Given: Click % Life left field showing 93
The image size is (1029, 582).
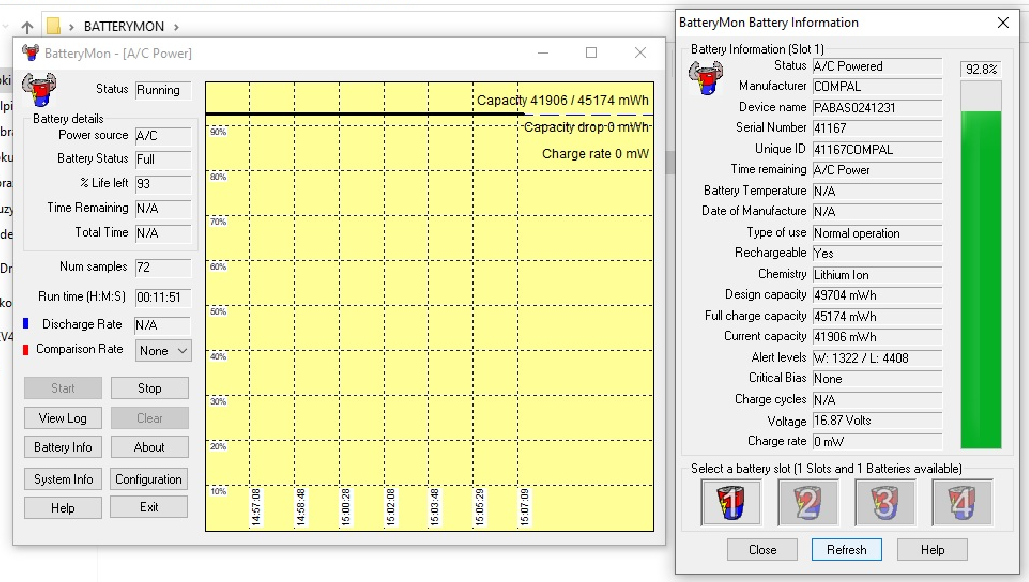Looking at the screenshot, I should click(163, 184).
